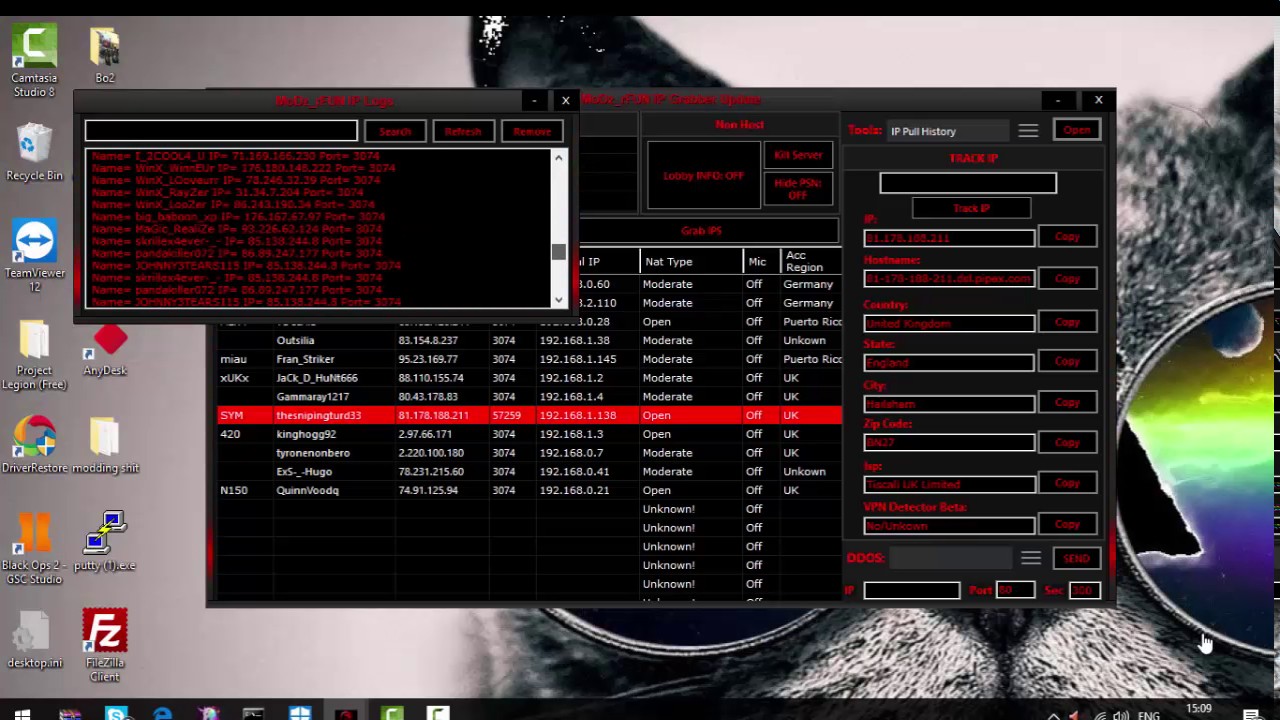This screenshot has width=1280, height=720.
Task: Select the desktop.ini file icon
Action: pos(34,640)
